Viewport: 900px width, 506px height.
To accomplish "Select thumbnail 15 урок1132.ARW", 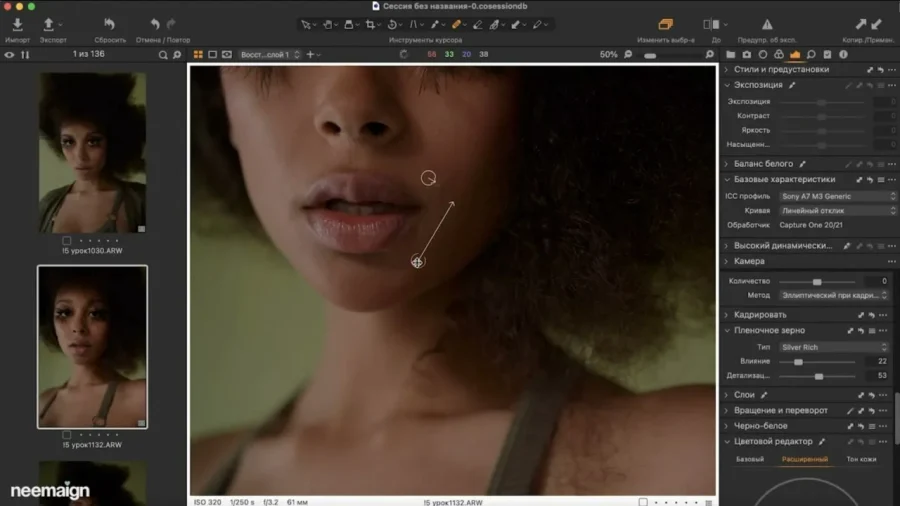I will coord(92,347).
